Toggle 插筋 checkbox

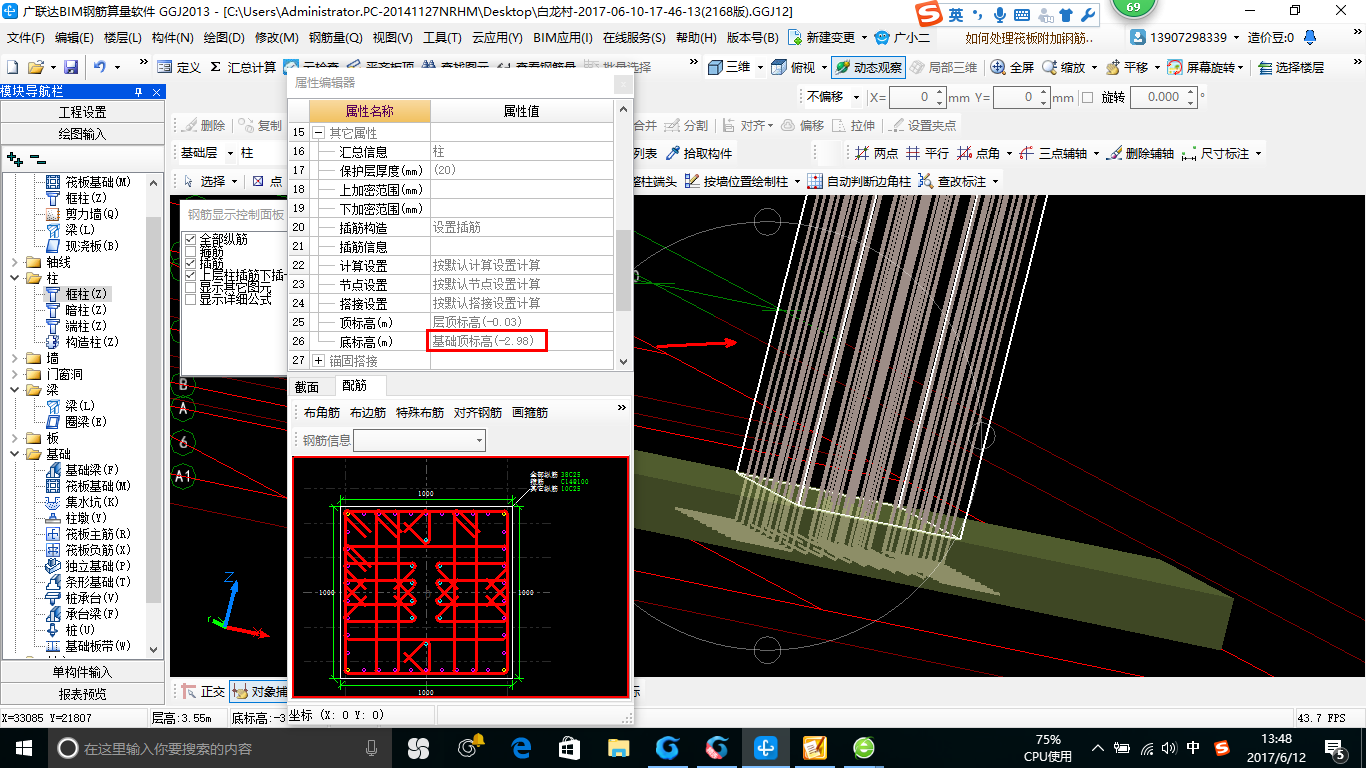[191, 263]
